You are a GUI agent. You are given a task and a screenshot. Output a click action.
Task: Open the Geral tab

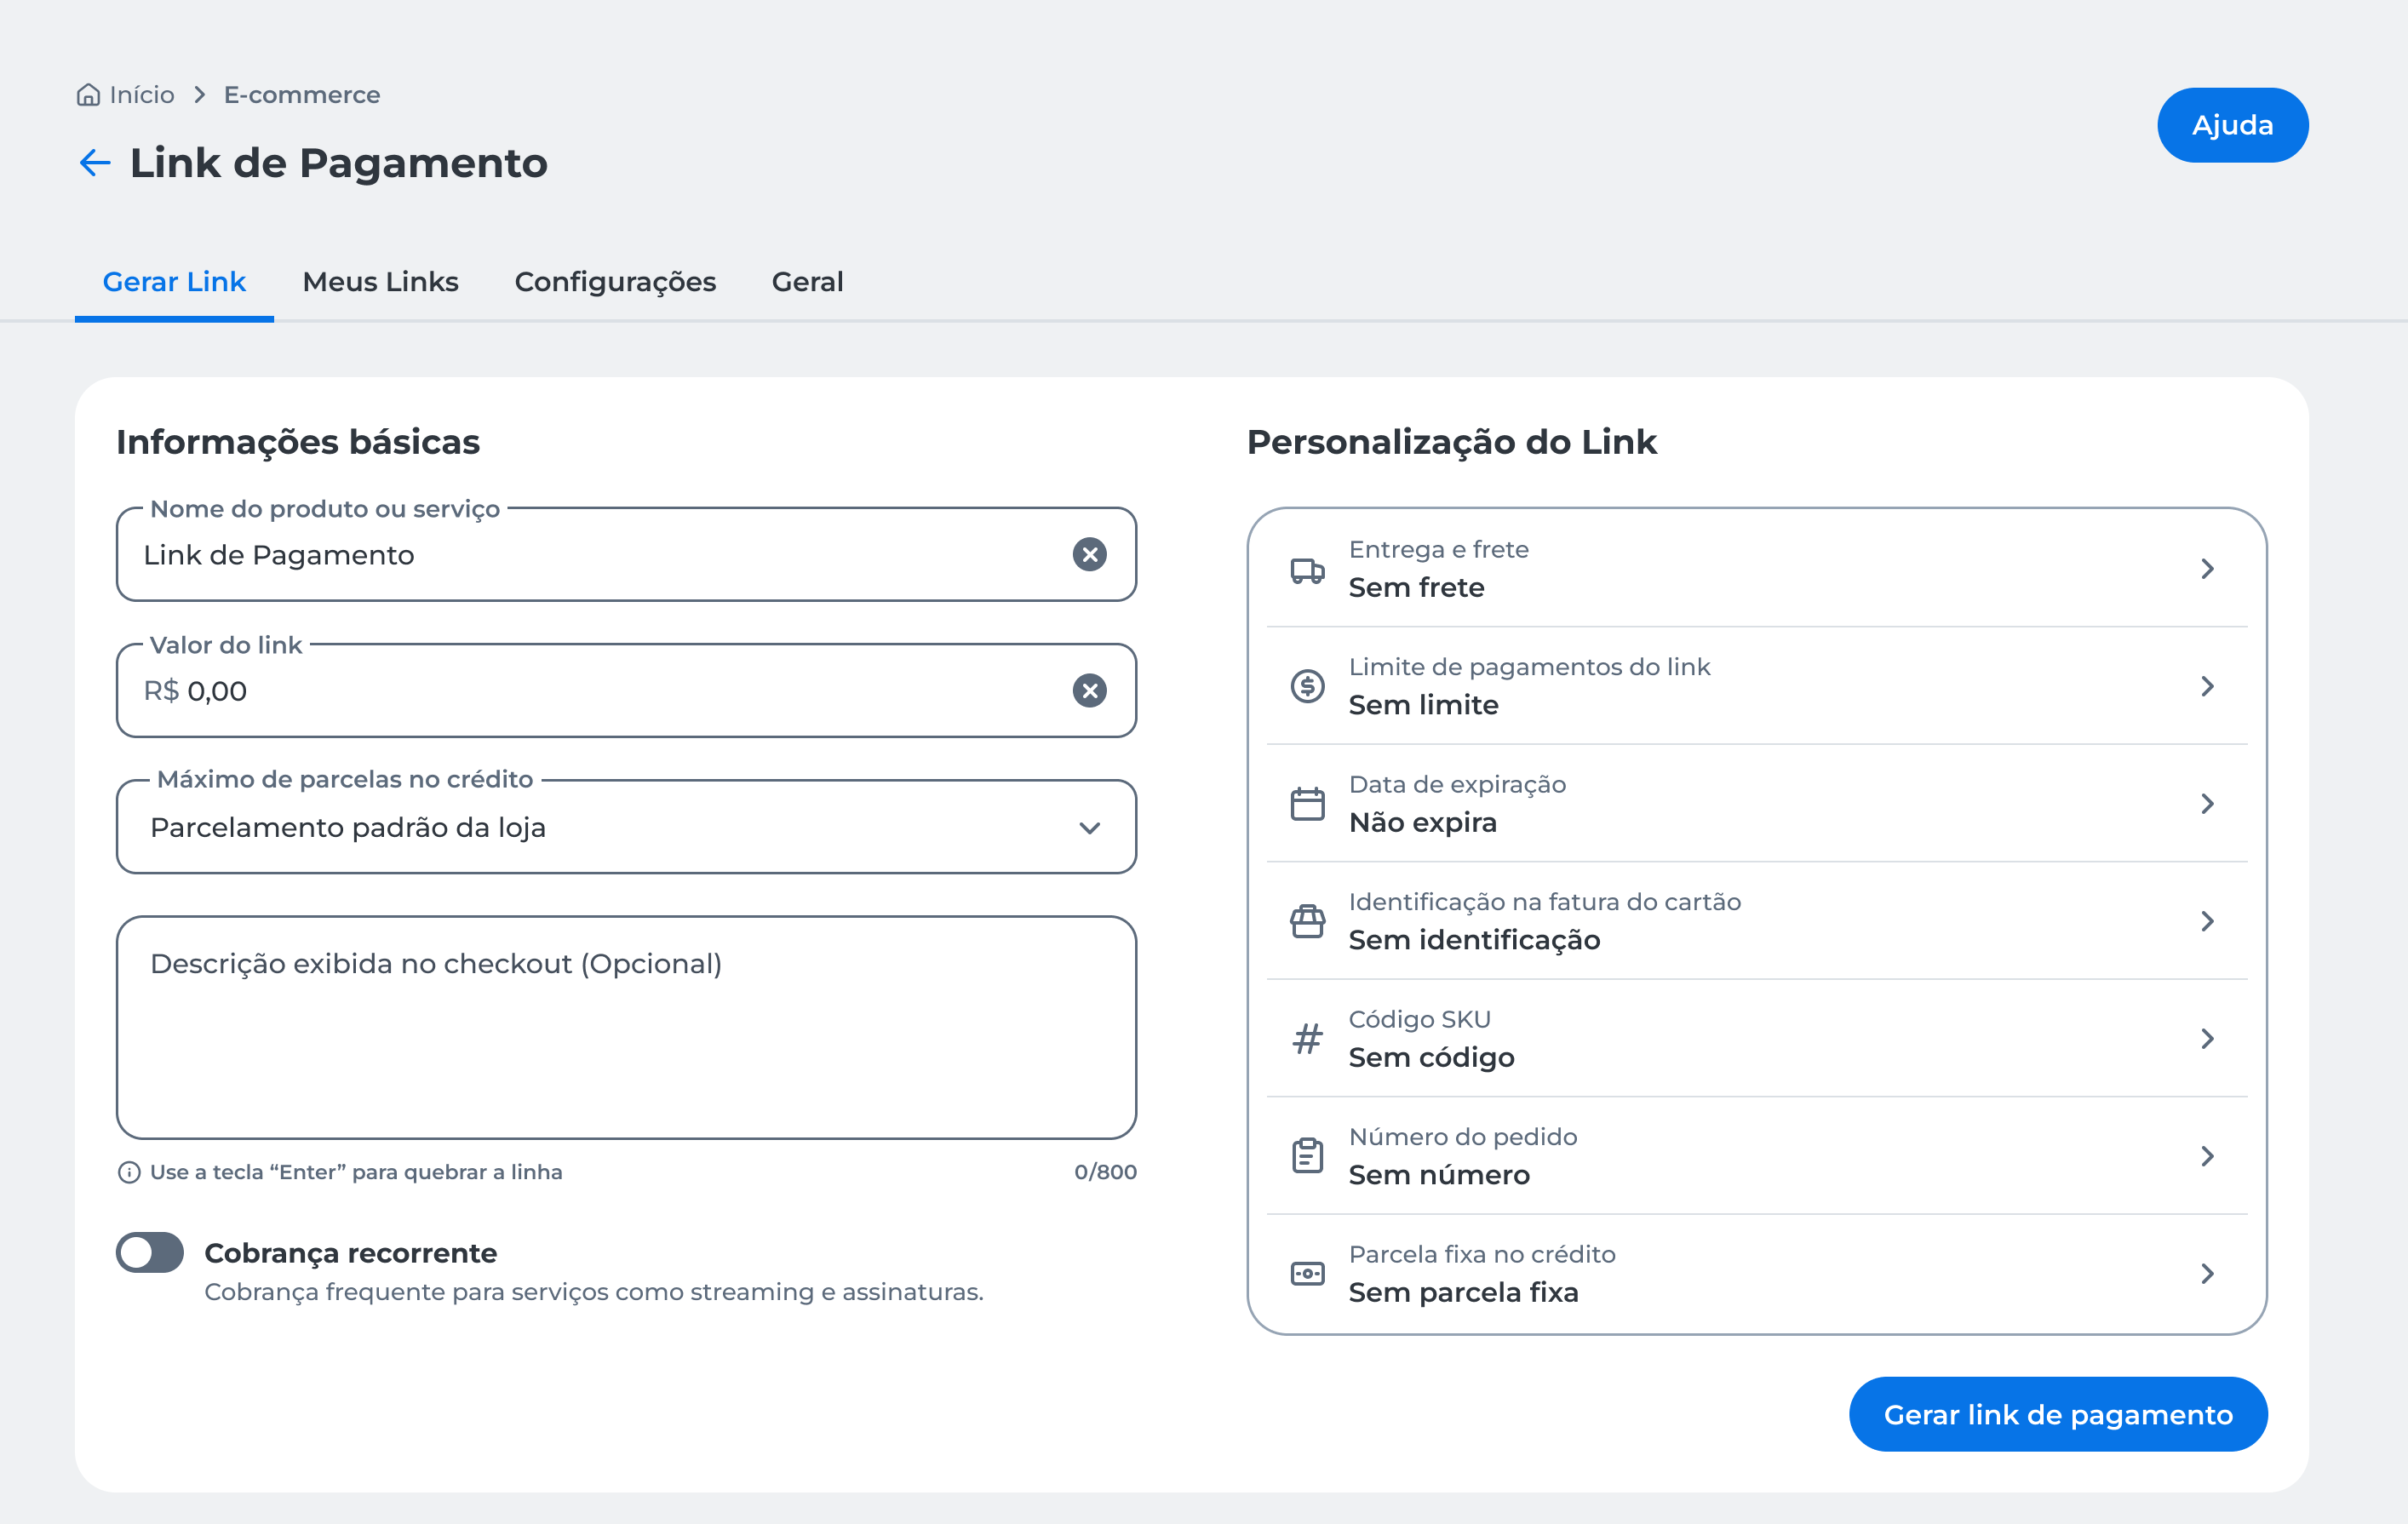807,282
